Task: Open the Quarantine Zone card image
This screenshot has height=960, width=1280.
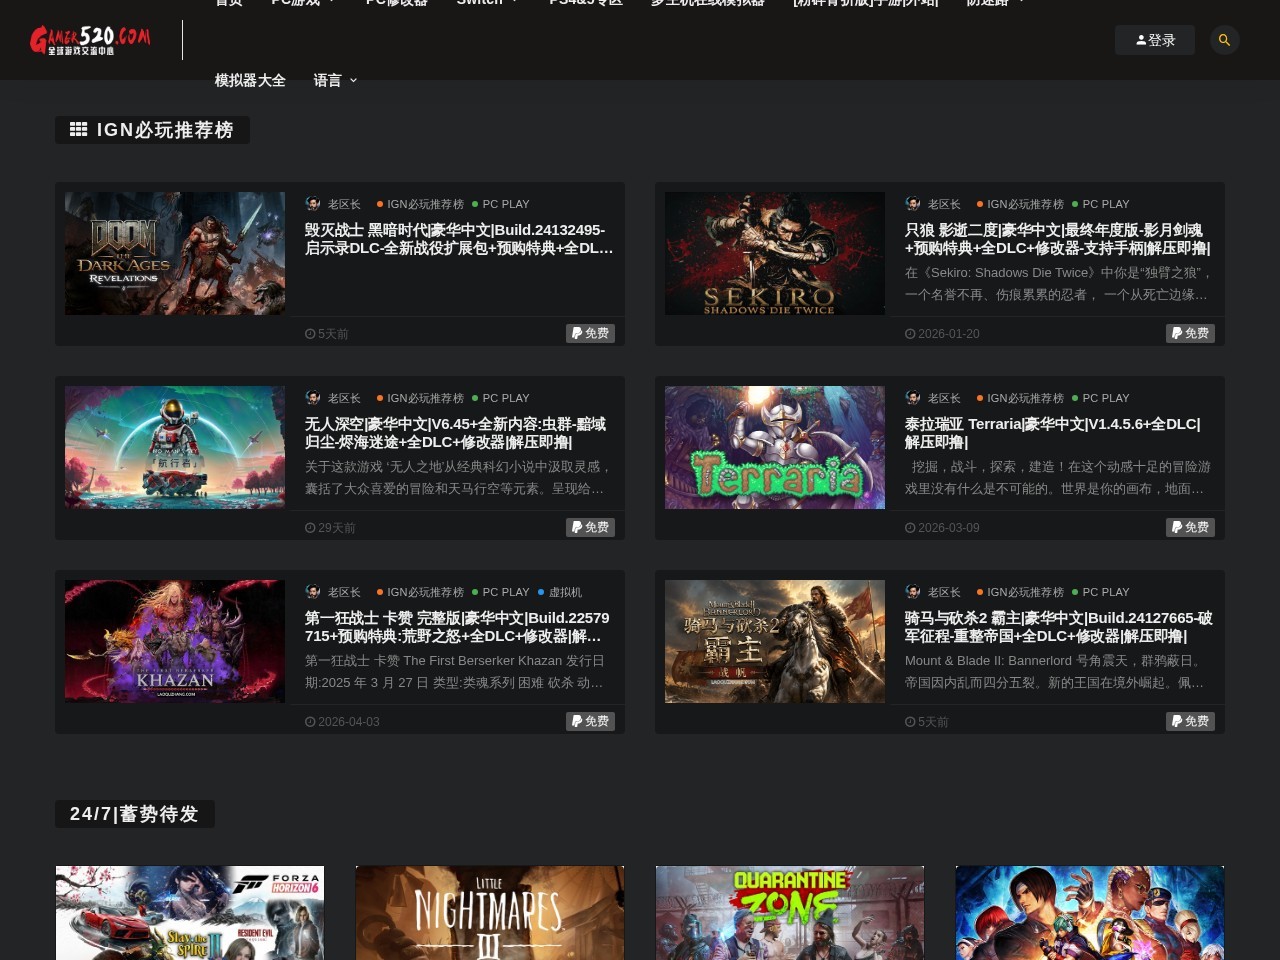Action: click(x=790, y=913)
